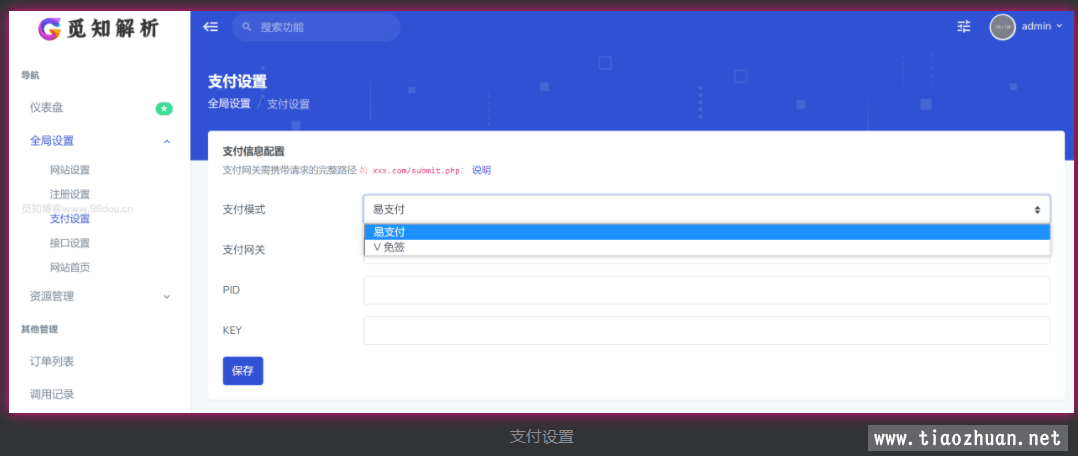The image size is (1078, 456).
Task: Open the 支付模式 select box
Action: (x=706, y=209)
